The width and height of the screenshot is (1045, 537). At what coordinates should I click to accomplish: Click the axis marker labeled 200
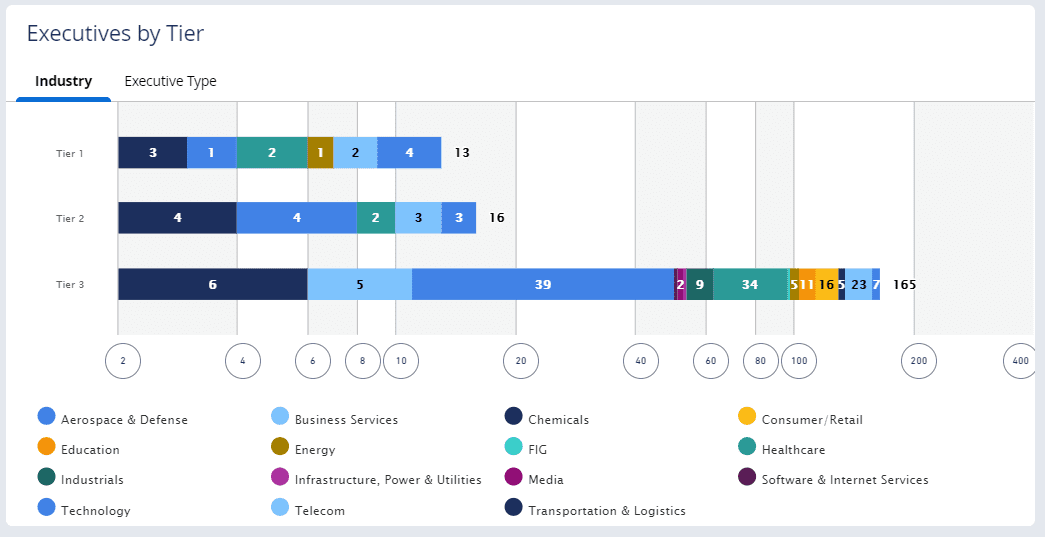[918, 361]
